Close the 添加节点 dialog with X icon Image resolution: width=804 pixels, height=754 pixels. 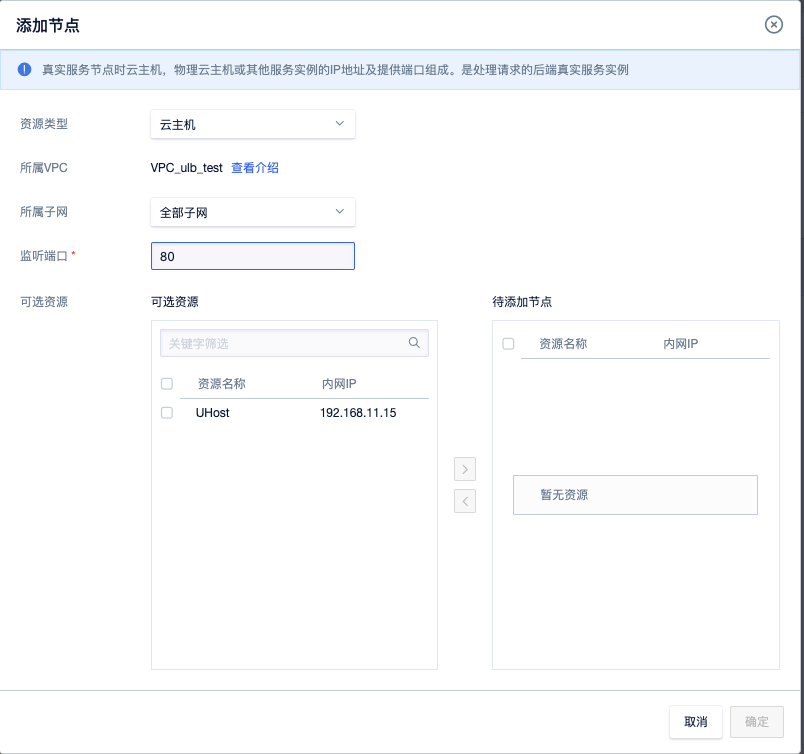tap(773, 25)
